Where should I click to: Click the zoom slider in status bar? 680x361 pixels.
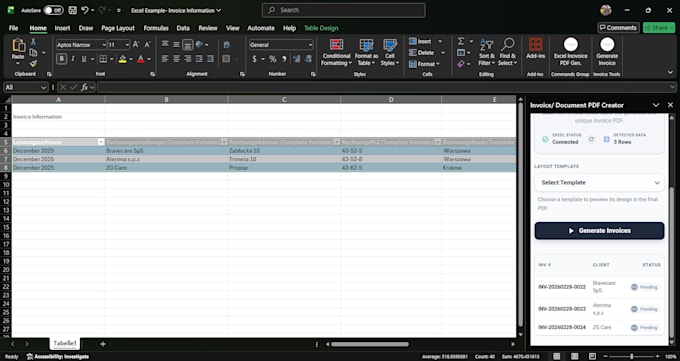[x=631, y=357]
